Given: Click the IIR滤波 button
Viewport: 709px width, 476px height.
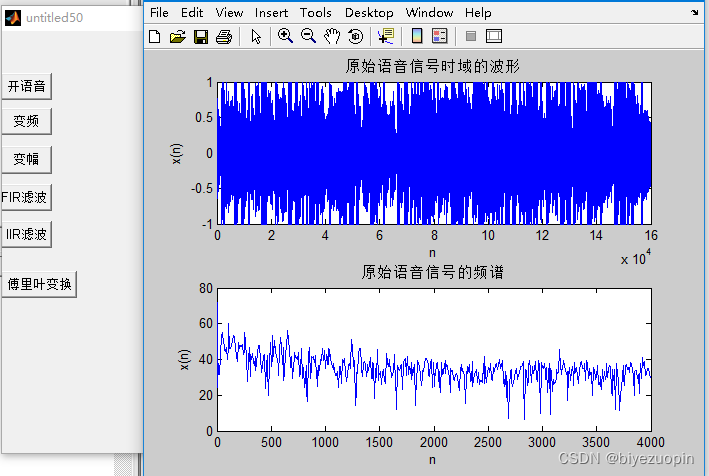Looking at the screenshot, I should tap(27, 234).
